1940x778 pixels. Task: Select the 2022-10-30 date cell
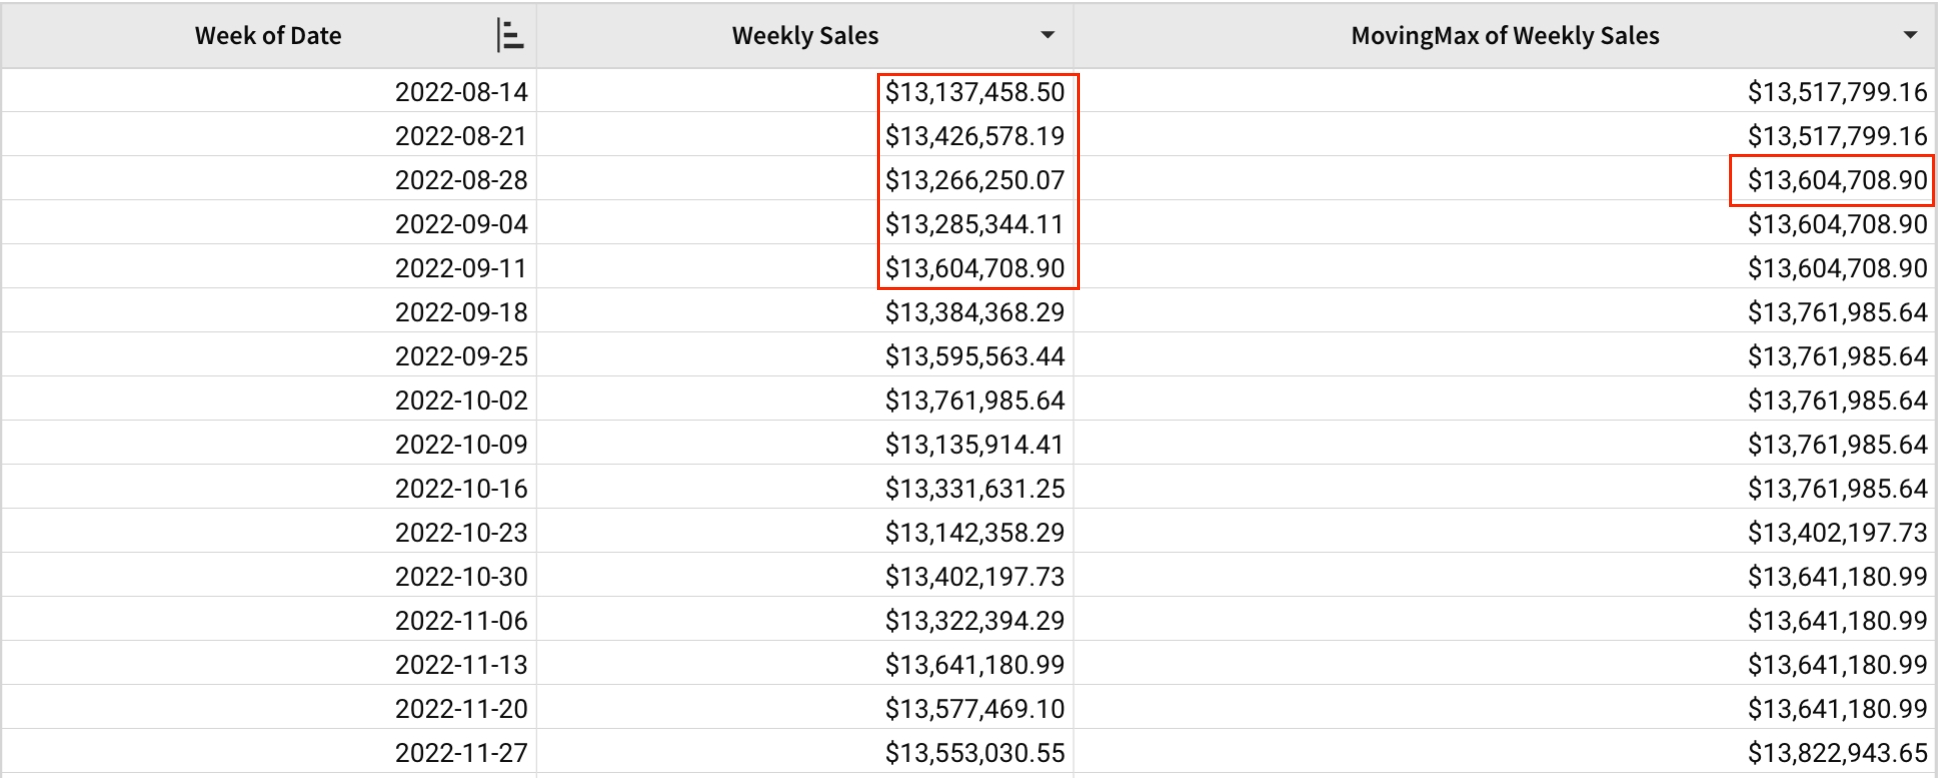[461, 576]
